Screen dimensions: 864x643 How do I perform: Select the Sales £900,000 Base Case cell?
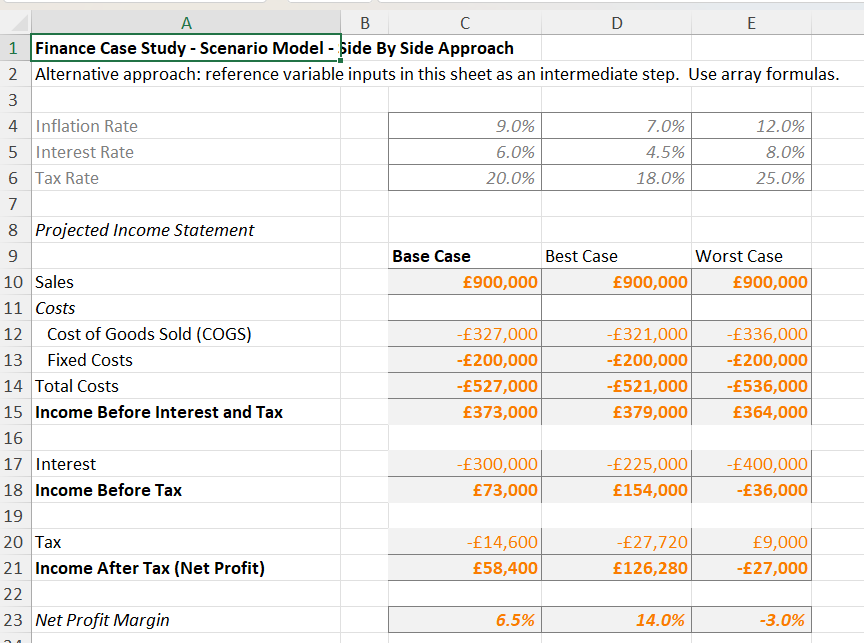pos(464,282)
